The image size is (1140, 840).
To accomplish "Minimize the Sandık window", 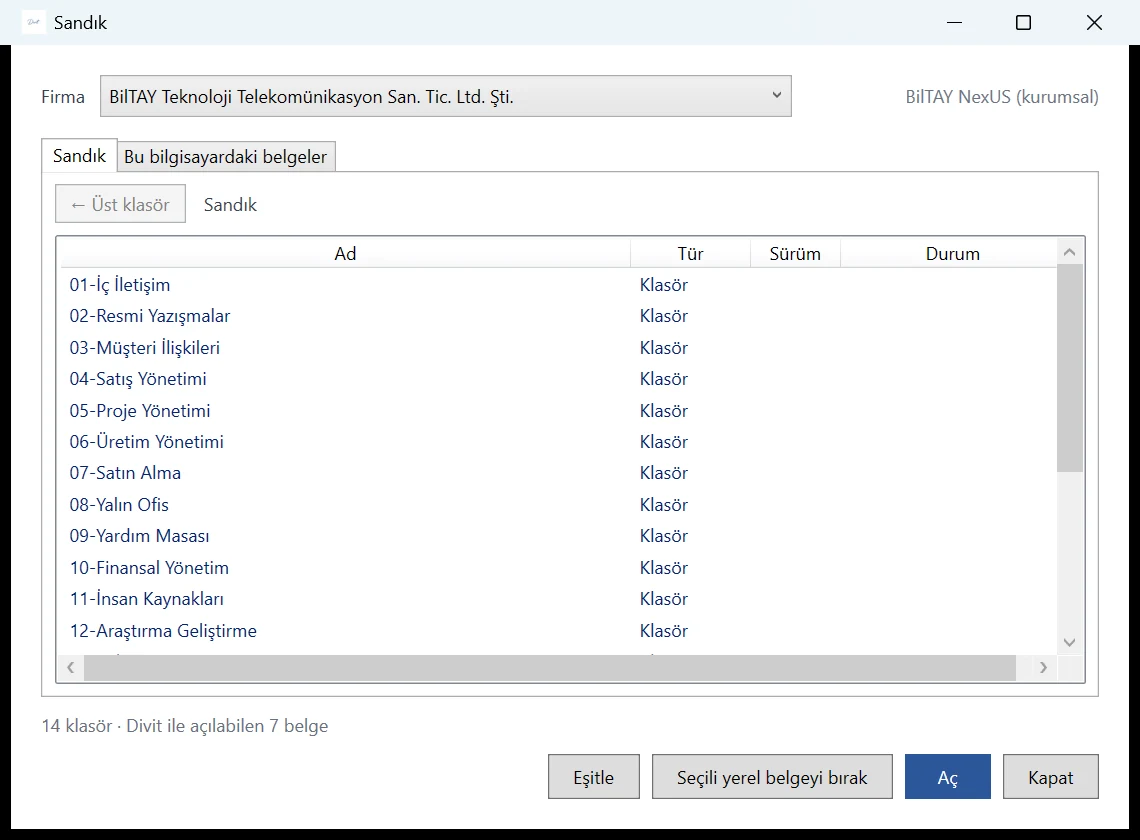I will 955,23.
